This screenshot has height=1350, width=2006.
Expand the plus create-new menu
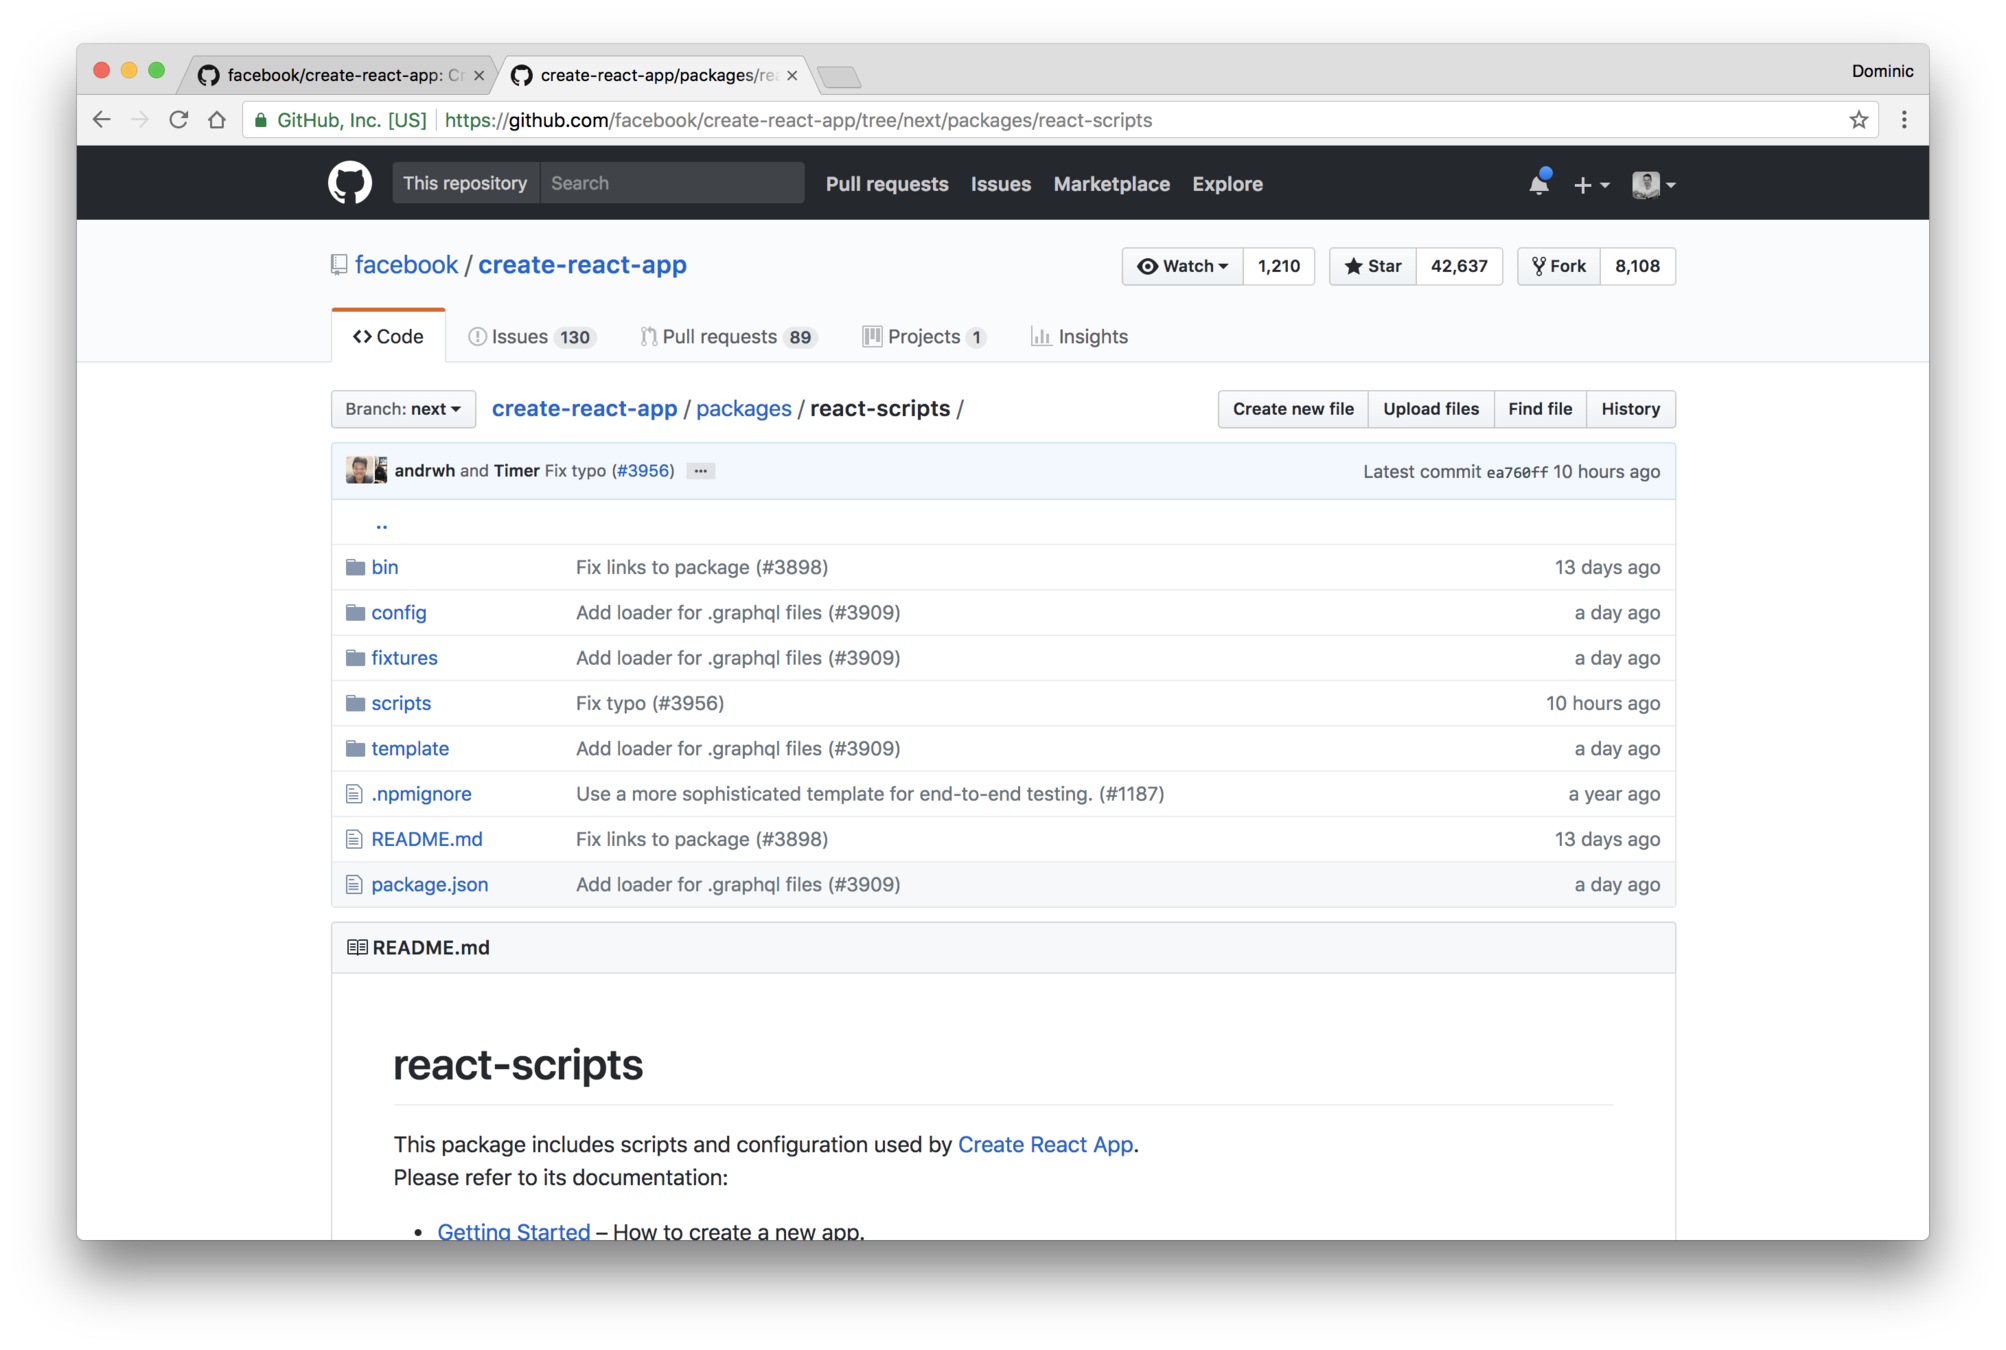point(1590,185)
